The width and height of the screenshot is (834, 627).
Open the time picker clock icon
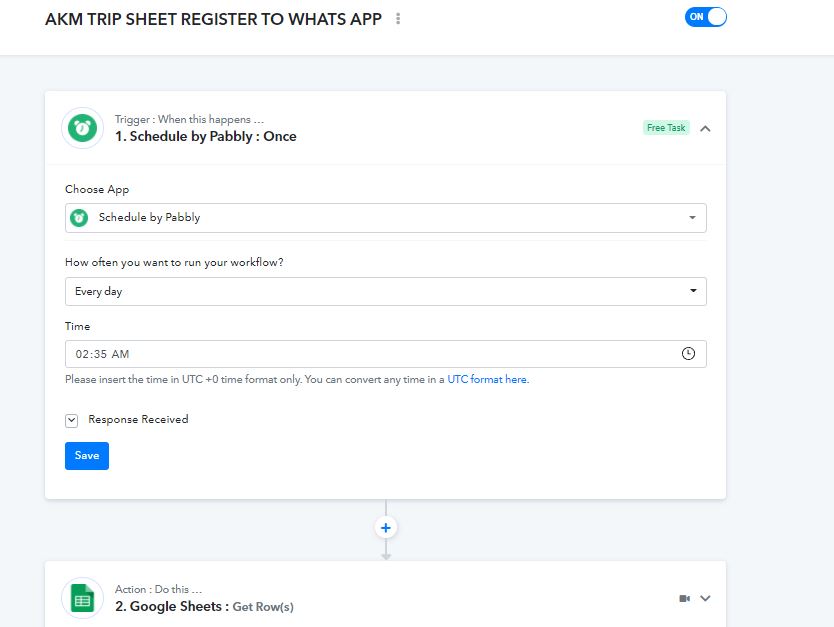[x=688, y=354]
